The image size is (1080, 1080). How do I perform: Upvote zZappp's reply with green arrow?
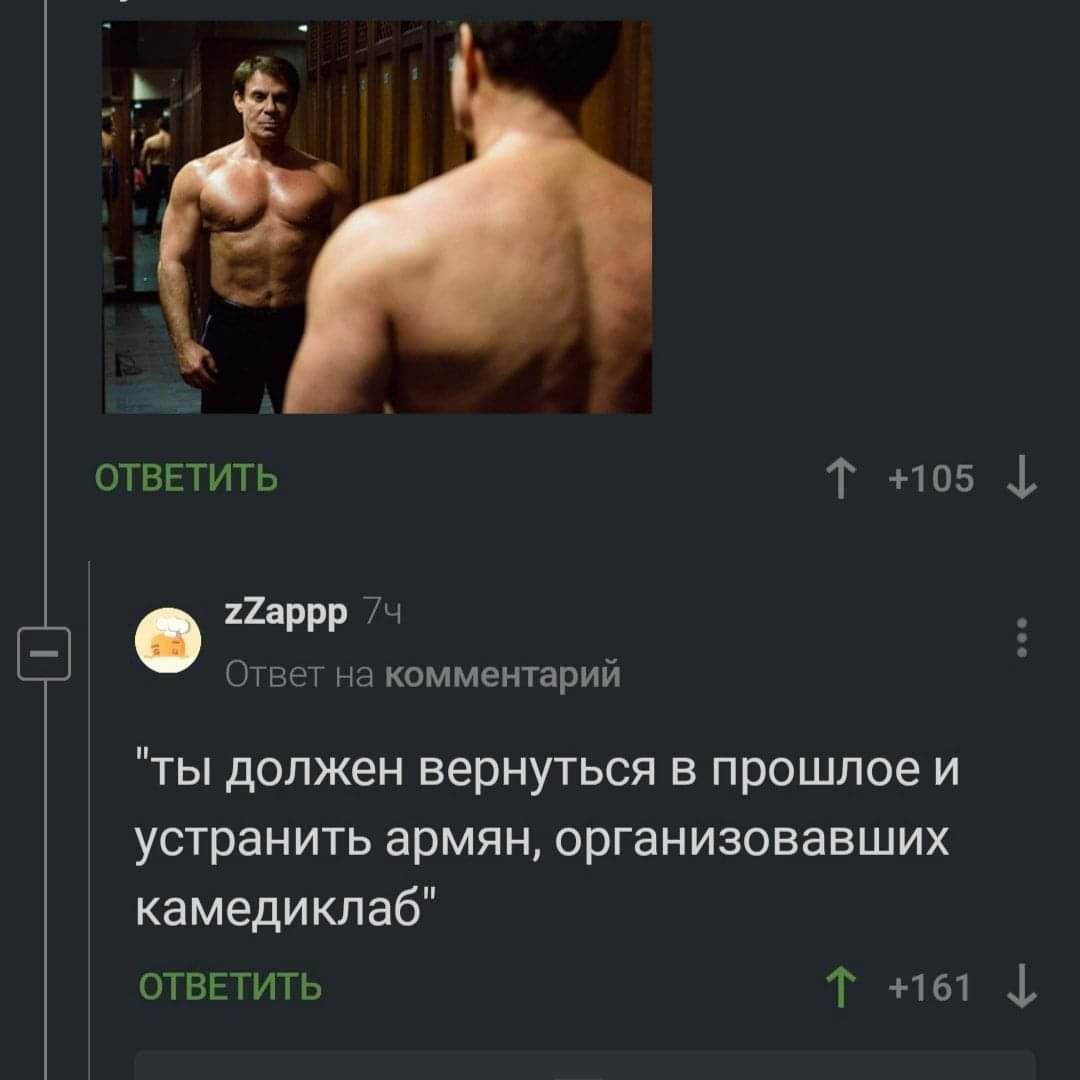coord(840,987)
